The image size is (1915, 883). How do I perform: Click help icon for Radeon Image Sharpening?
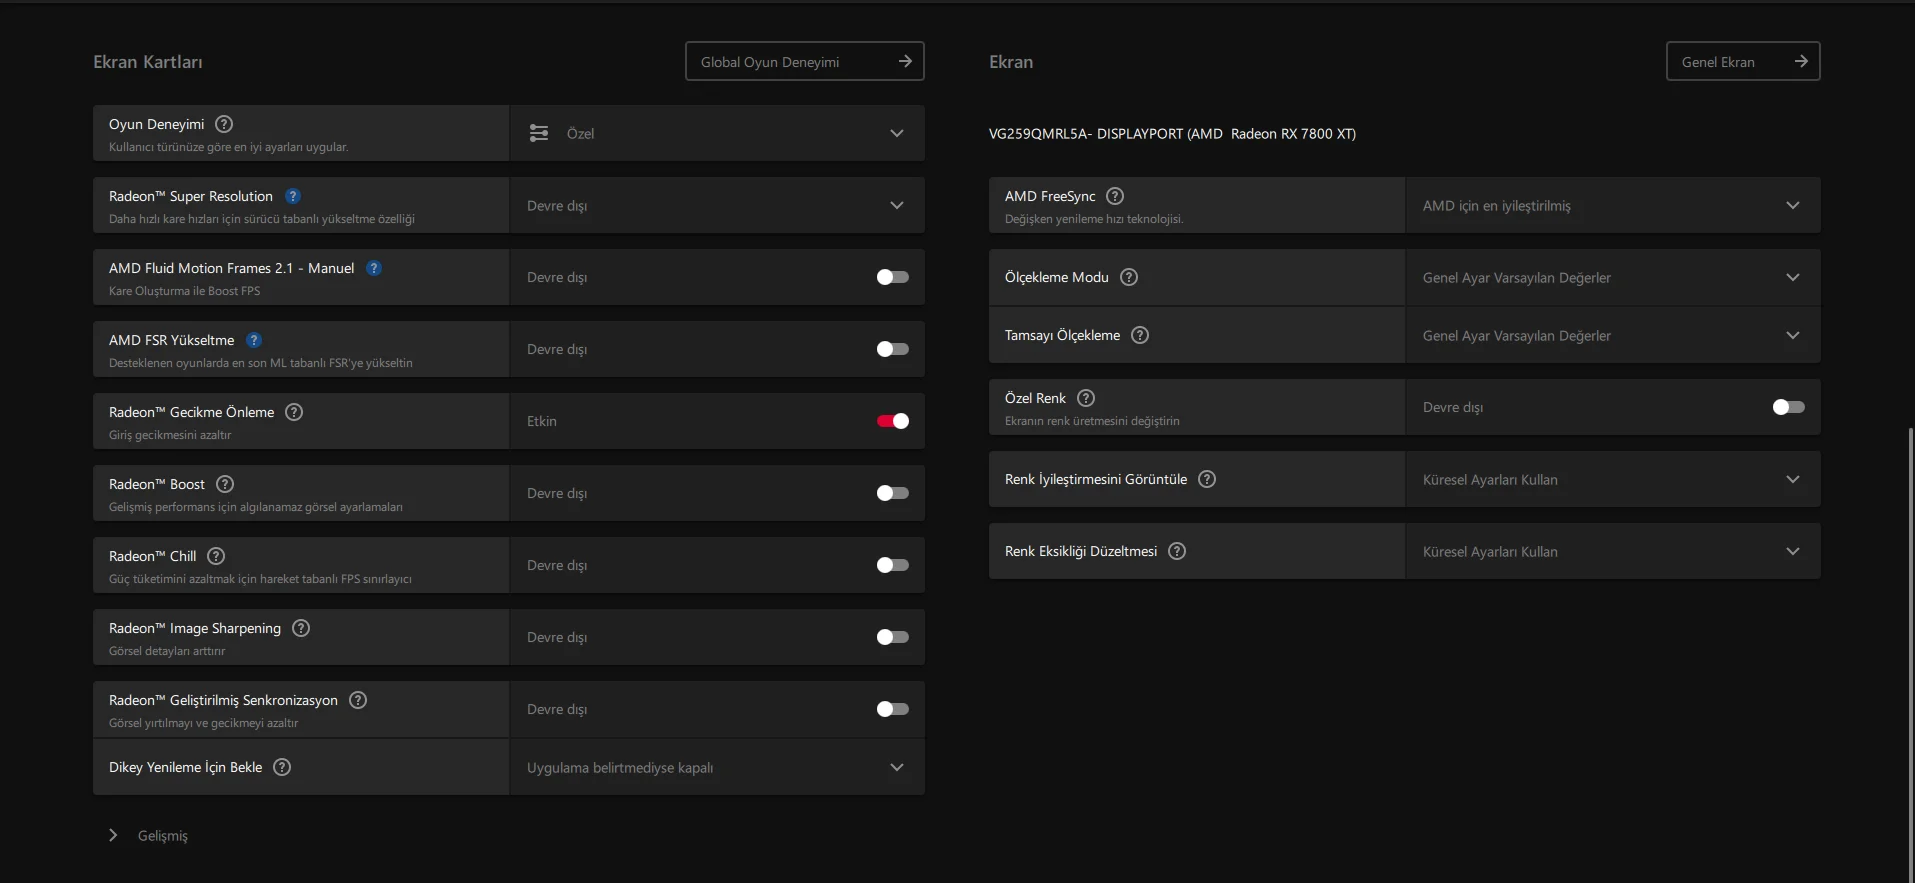pos(301,628)
